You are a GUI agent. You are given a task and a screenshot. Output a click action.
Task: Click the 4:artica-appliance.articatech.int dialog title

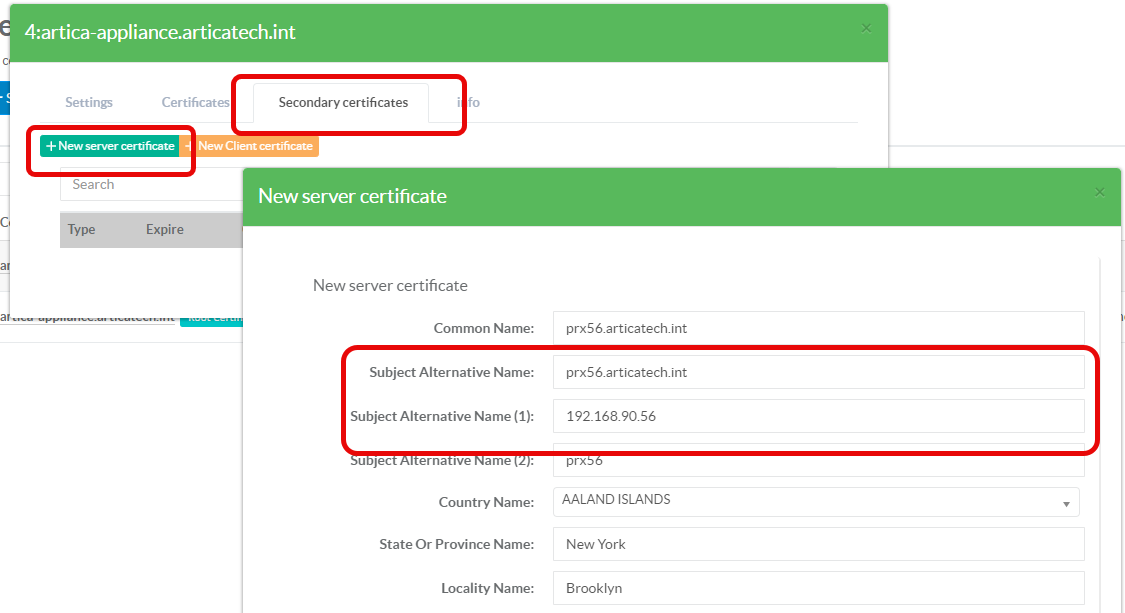(160, 32)
